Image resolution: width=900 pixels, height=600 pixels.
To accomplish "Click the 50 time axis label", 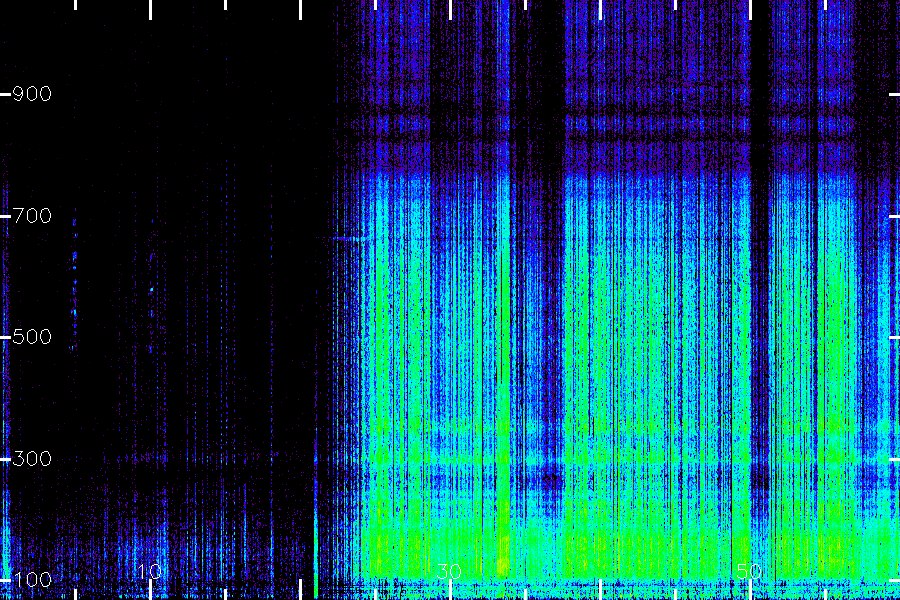I will (x=749, y=571).
